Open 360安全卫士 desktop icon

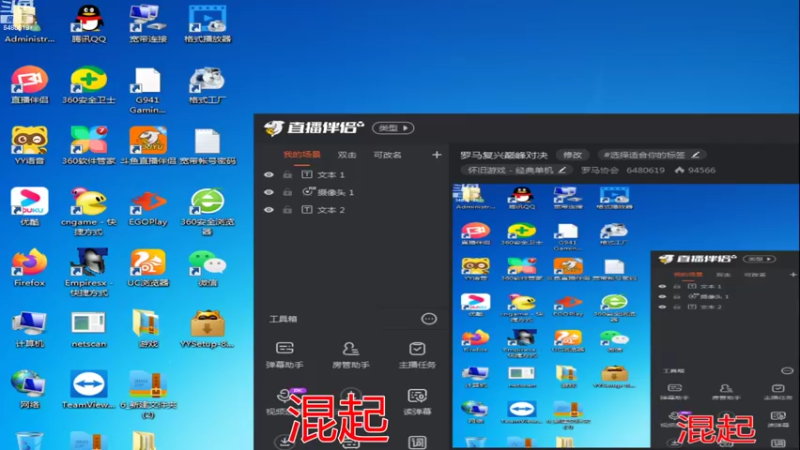pos(89,84)
